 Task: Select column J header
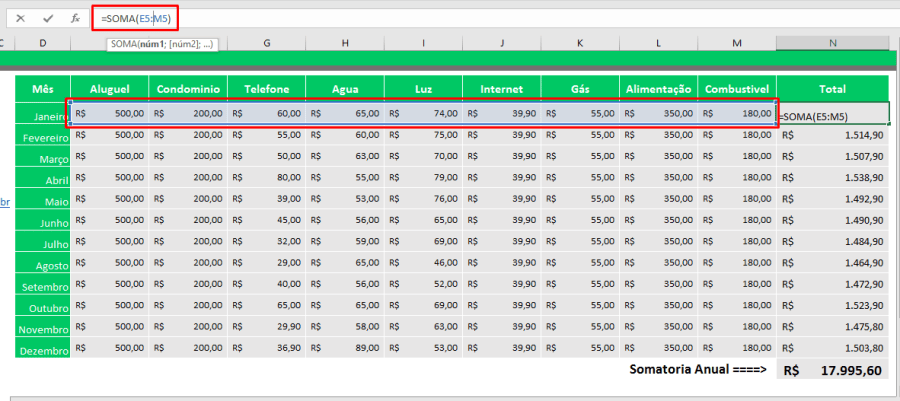click(502, 43)
